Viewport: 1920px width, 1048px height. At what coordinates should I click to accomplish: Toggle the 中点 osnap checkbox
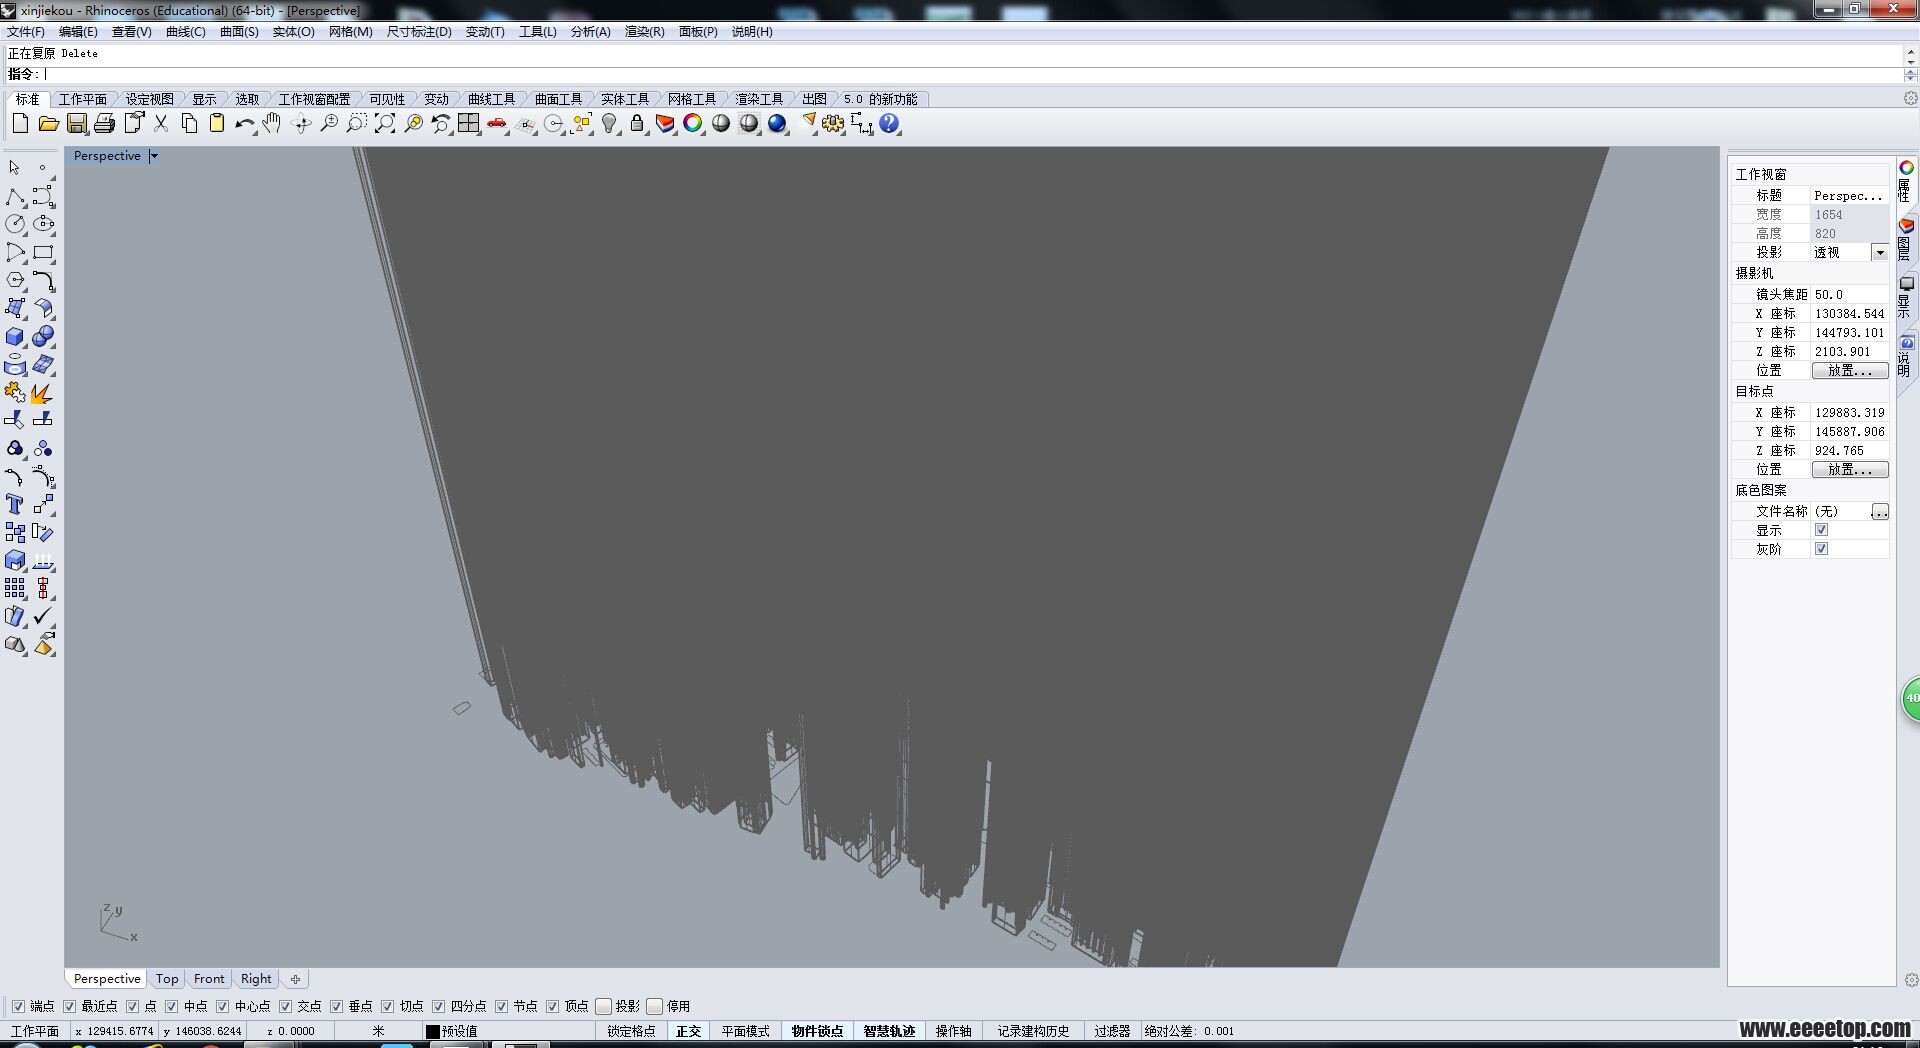tap(171, 1006)
